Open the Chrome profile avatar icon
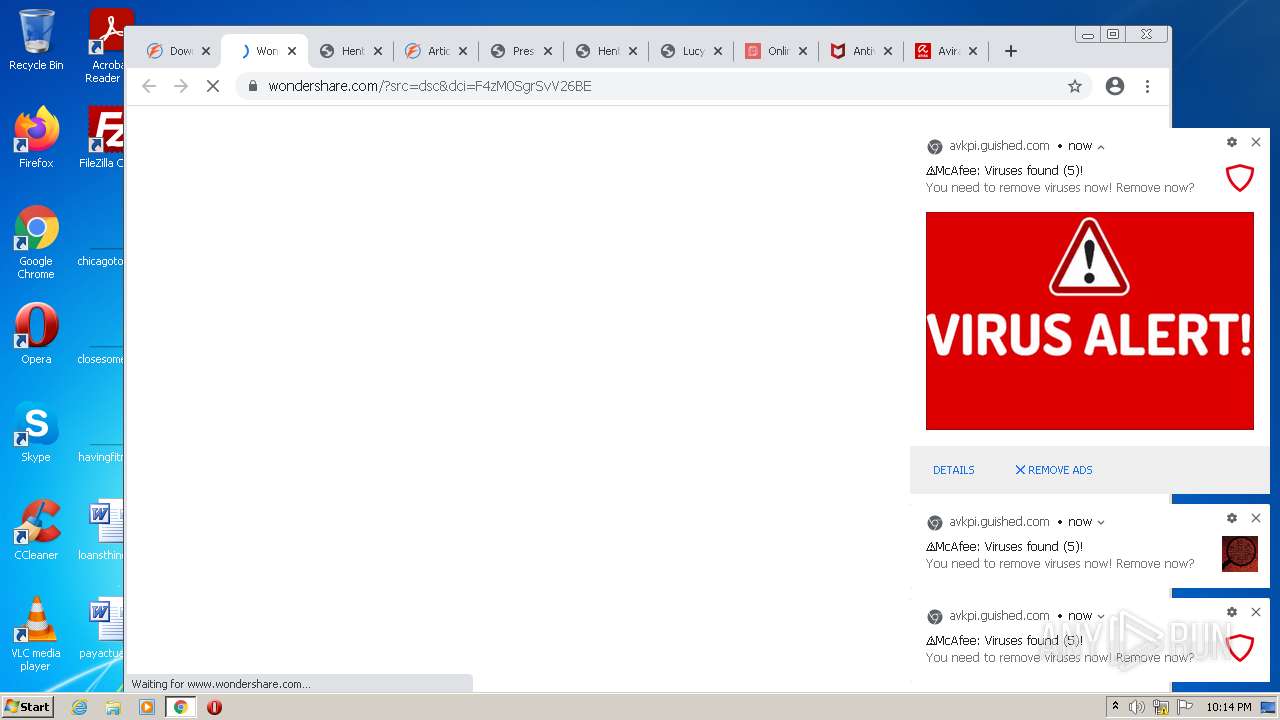Image resolution: width=1280 pixels, height=720 pixels. 1115,86
